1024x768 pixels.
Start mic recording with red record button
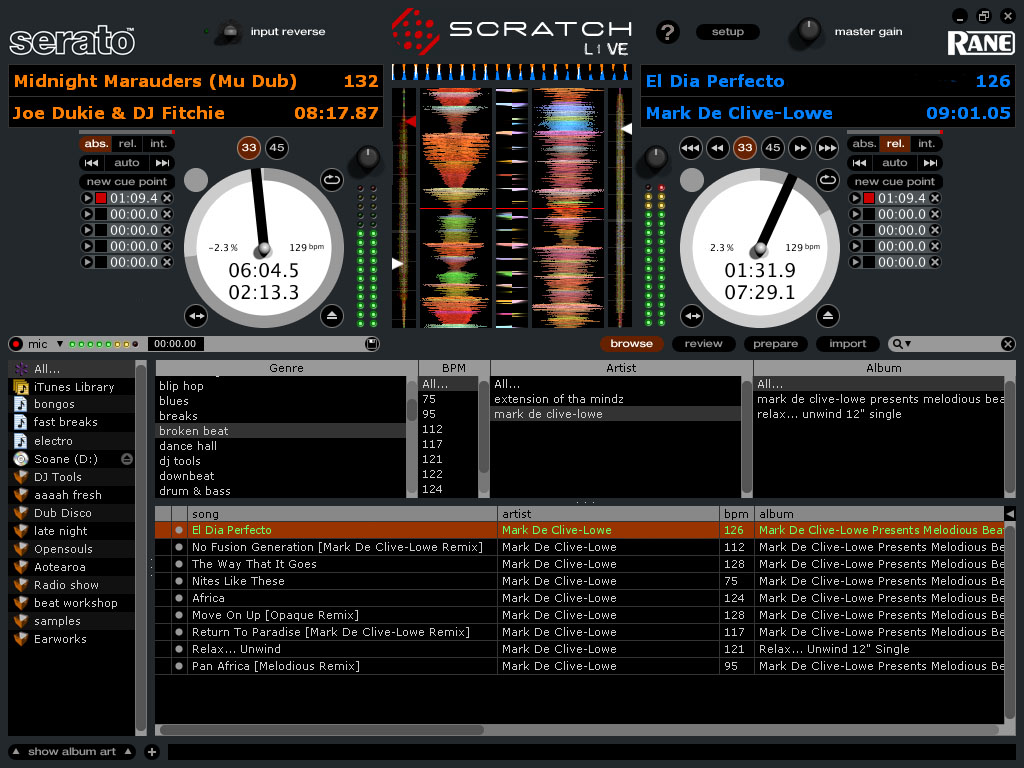tap(16, 344)
